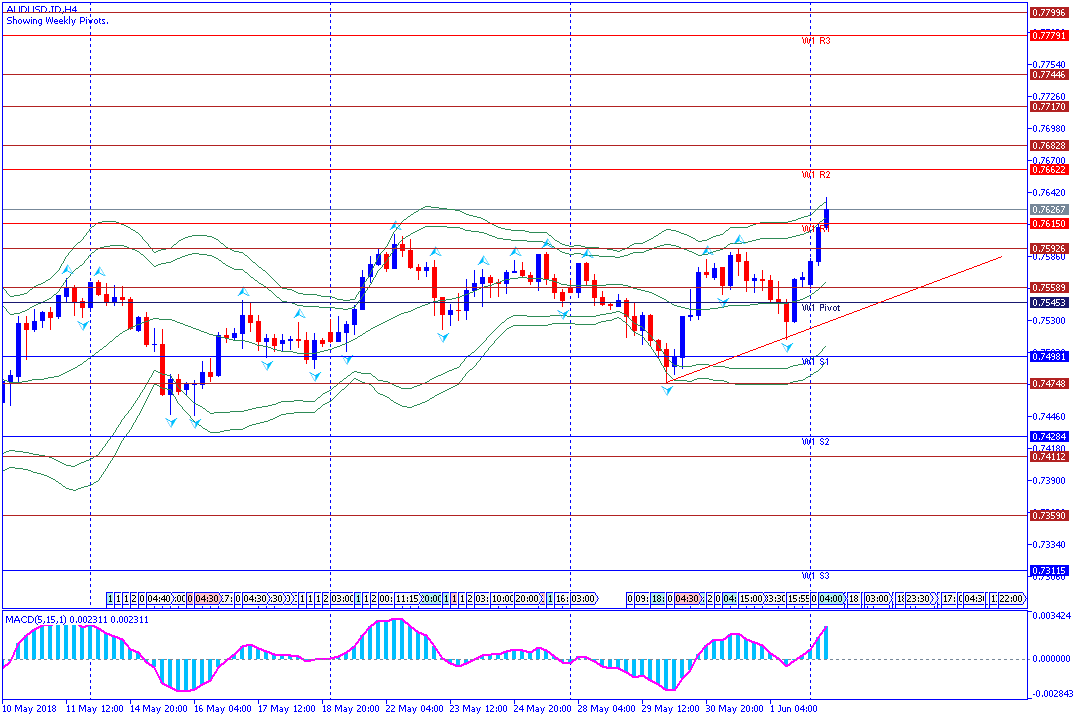
Task: Click the 23:30 event time tag
Action: (x=918, y=599)
